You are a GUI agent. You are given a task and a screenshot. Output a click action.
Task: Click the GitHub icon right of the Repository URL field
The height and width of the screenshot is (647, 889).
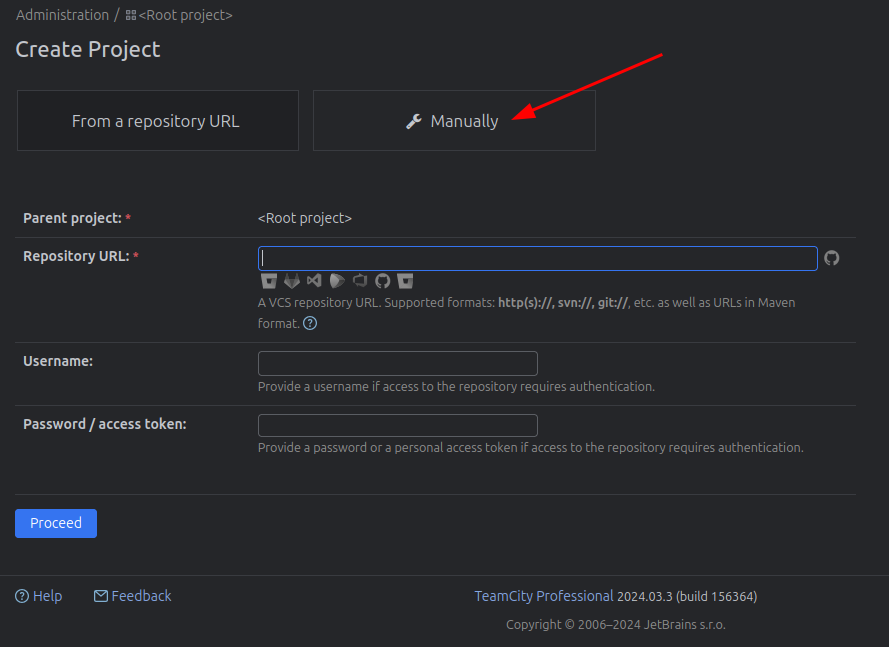(832, 258)
